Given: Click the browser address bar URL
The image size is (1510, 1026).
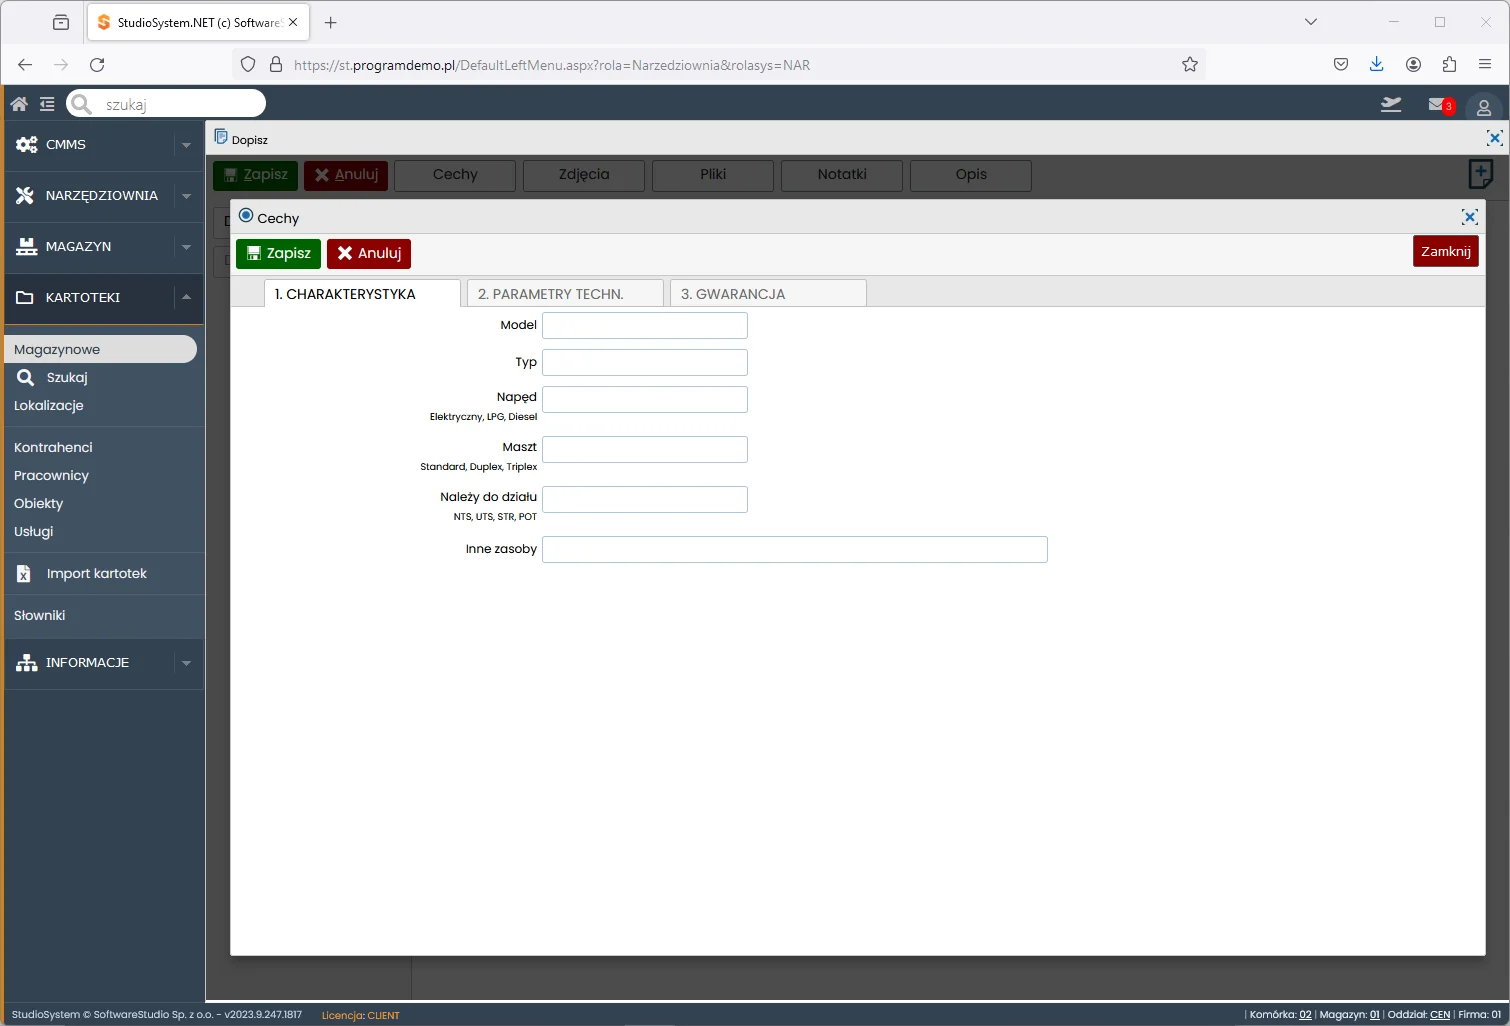Looking at the screenshot, I should coord(552,65).
